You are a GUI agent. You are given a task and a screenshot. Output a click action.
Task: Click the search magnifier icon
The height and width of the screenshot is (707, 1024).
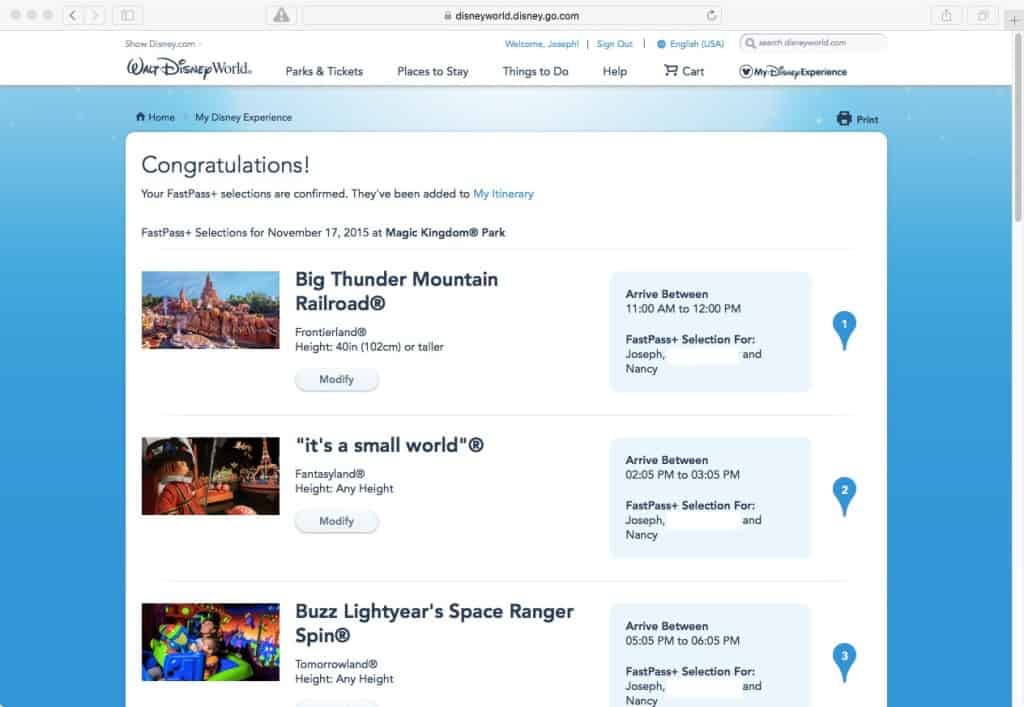tap(750, 43)
